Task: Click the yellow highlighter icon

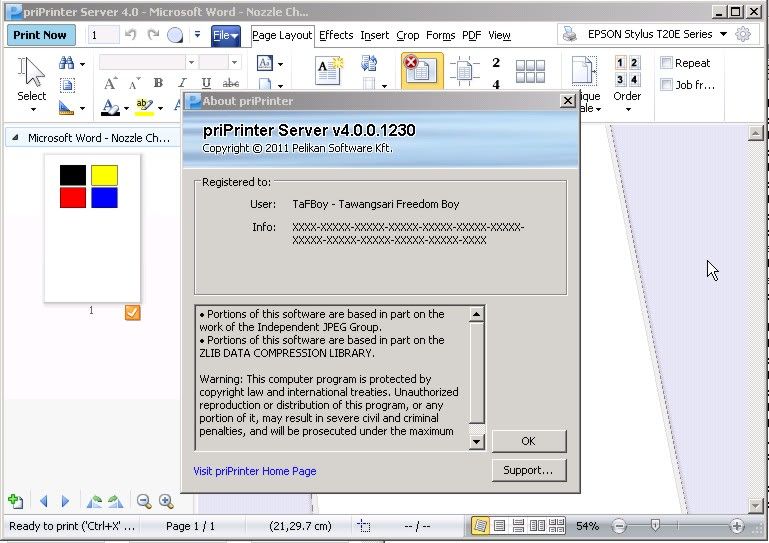Action: [144, 107]
